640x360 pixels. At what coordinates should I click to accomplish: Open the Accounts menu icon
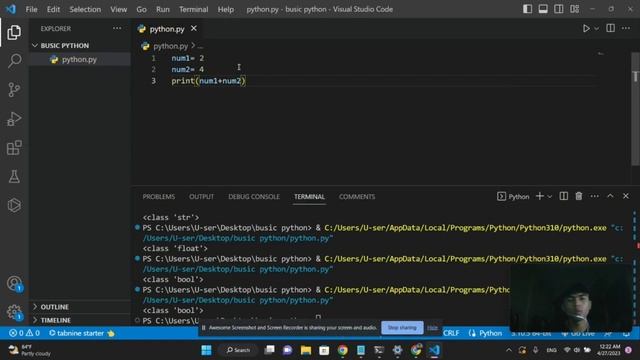point(14,283)
